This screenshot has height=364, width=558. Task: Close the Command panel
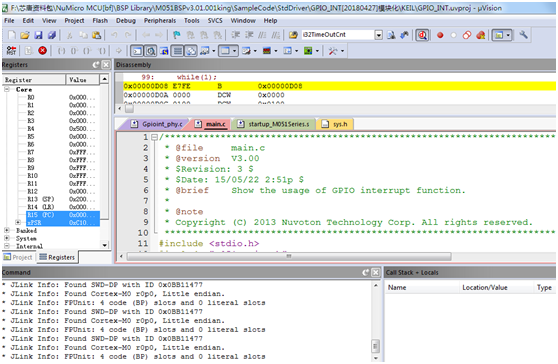click(375, 273)
